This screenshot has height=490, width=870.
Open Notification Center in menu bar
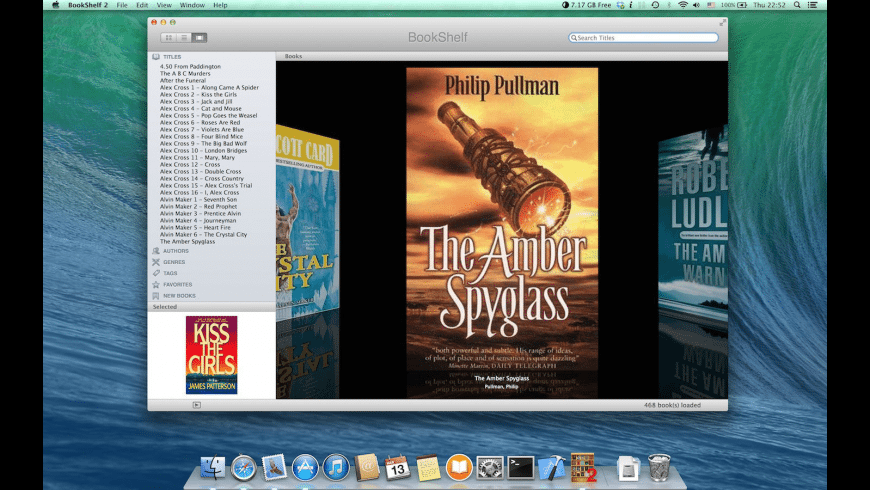pos(812,5)
